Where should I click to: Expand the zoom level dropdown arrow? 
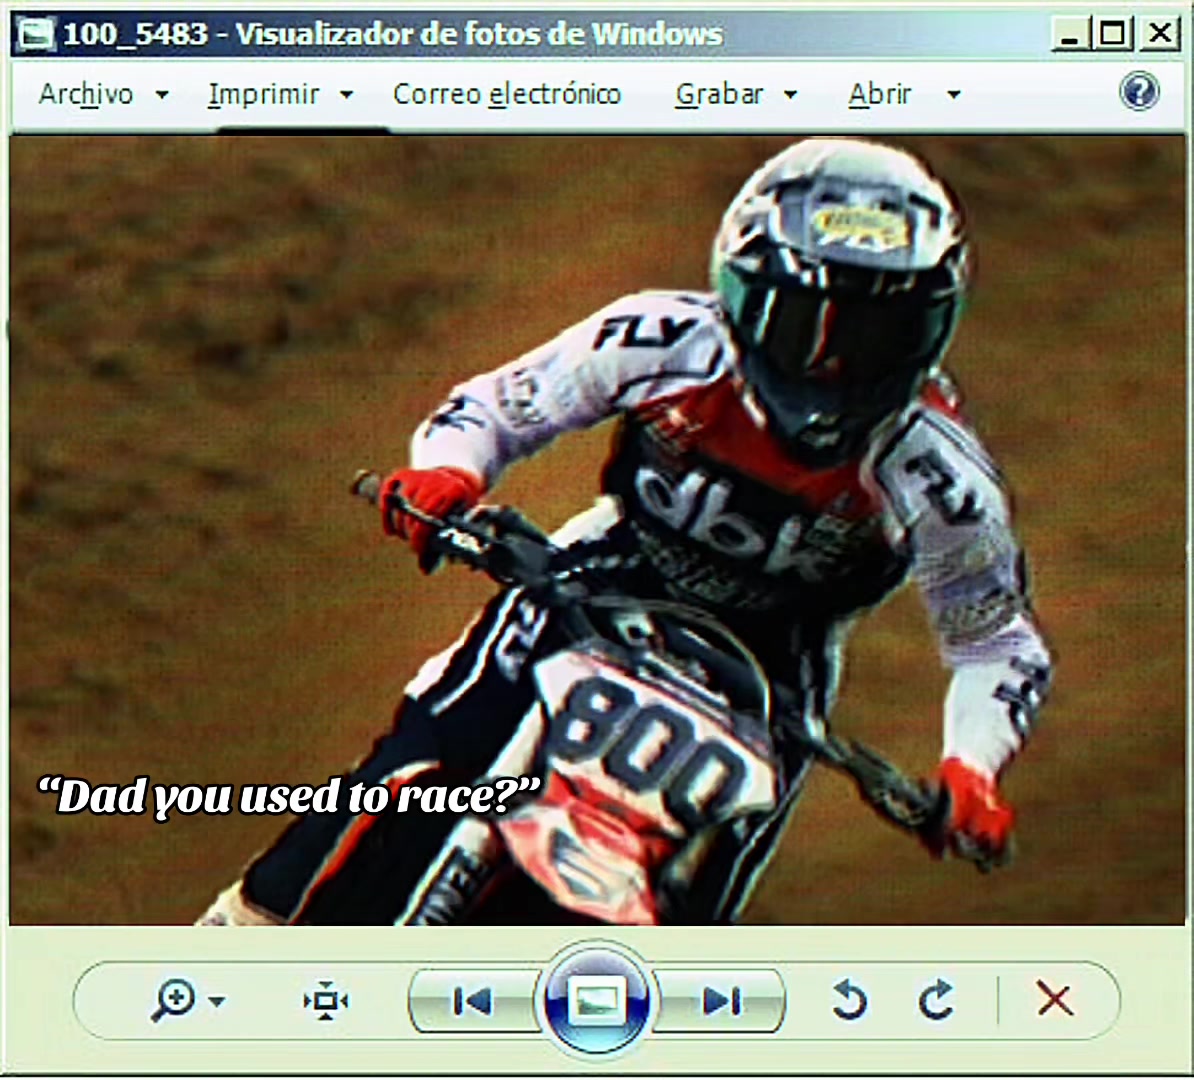[217, 1002]
